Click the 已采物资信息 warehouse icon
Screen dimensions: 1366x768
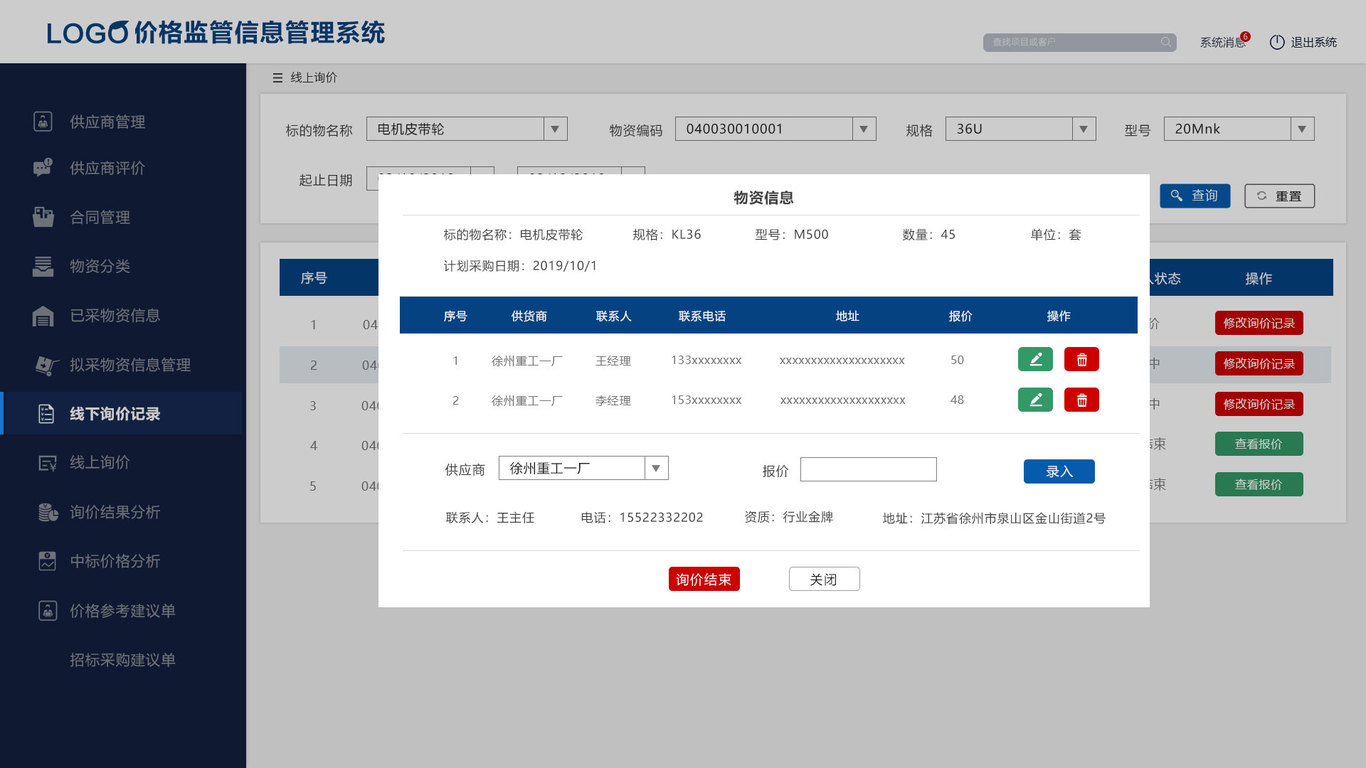click(x=43, y=315)
